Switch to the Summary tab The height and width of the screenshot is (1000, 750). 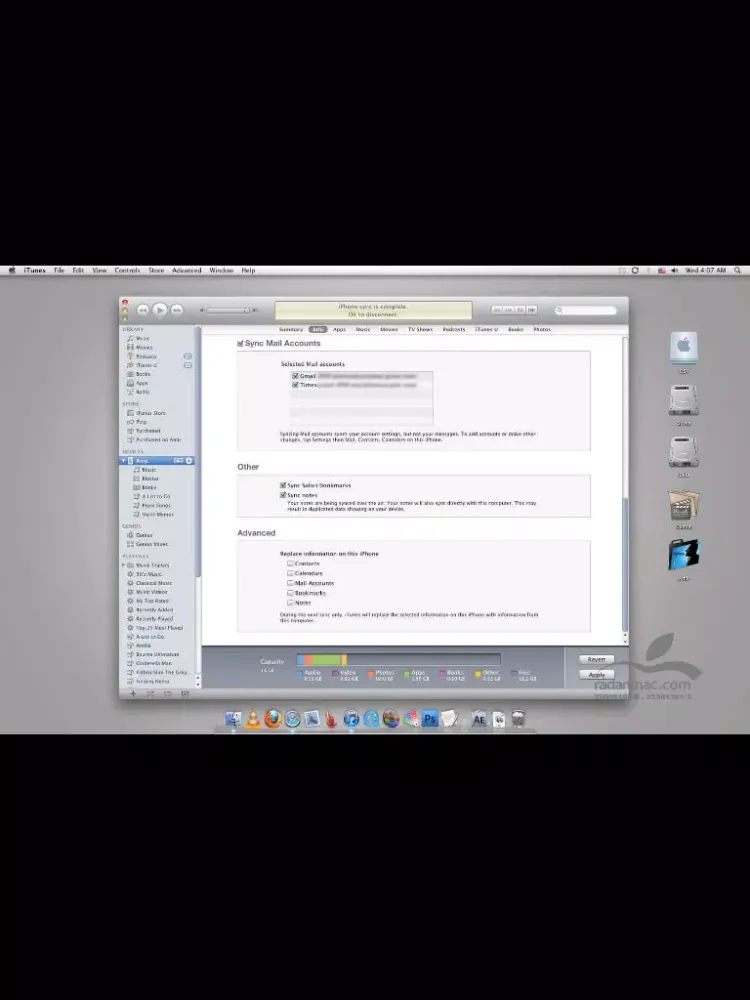coord(291,330)
